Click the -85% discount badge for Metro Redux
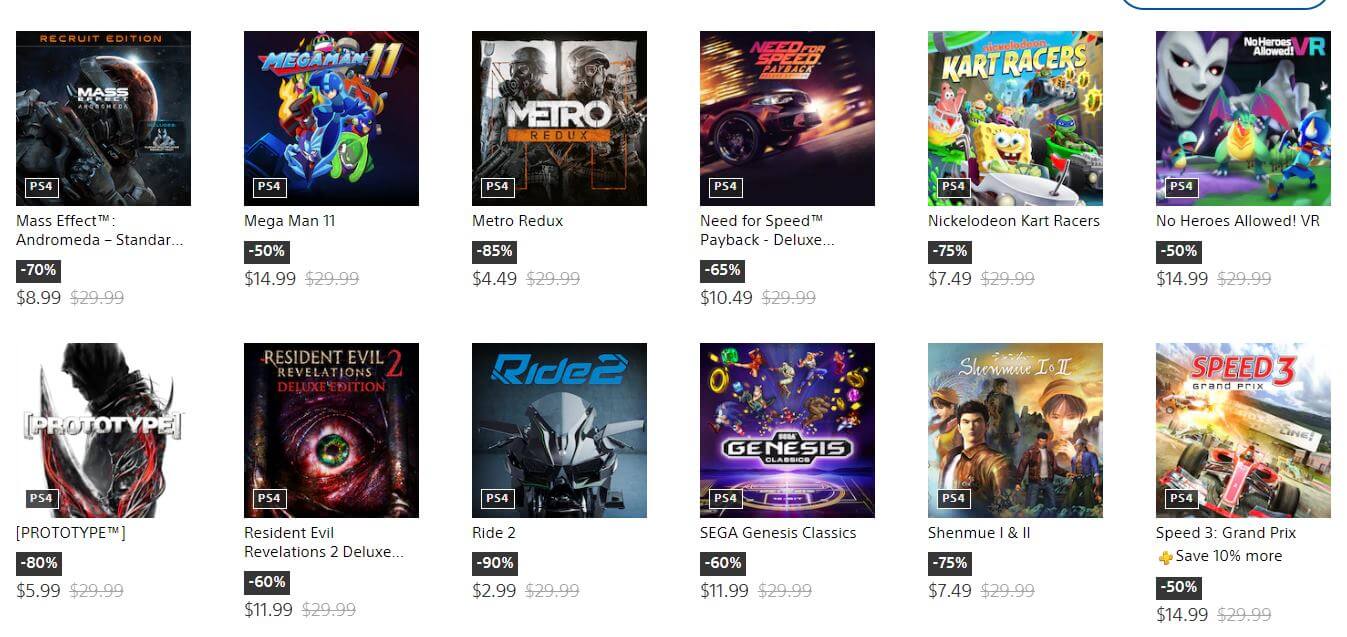1347x637 pixels. coord(493,251)
